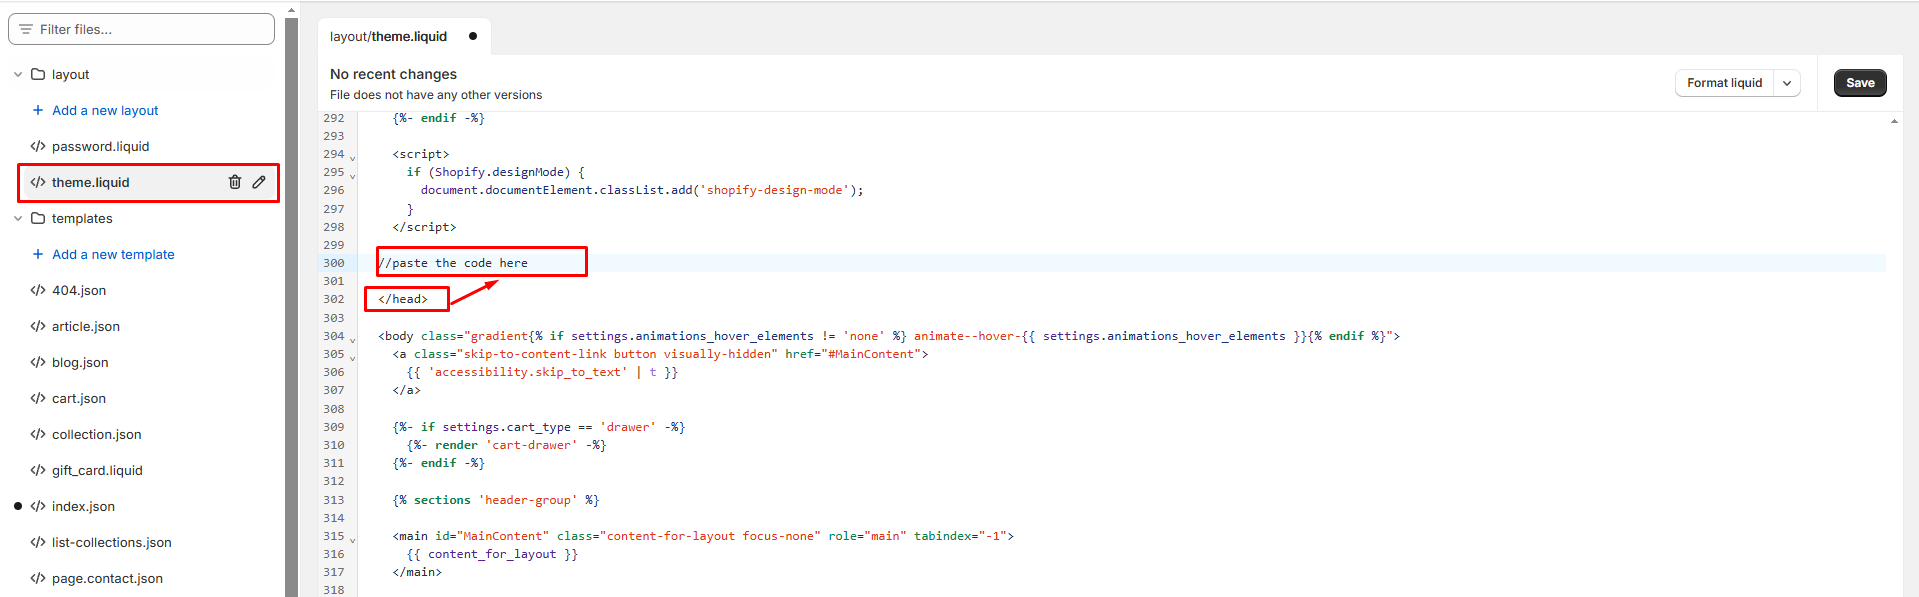Click the code icon beside gift_card.liquid
Image resolution: width=1919 pixels, height=597 pixels.
[x=38, y=470]
